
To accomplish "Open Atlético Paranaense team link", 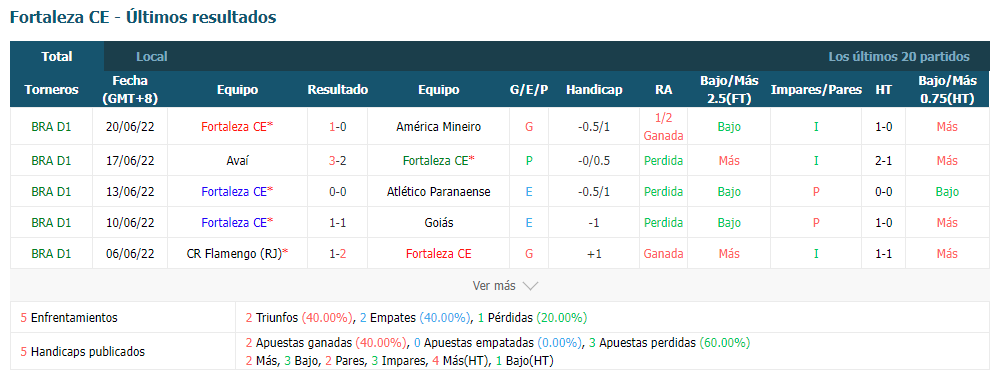I will (x=438, y=192).
